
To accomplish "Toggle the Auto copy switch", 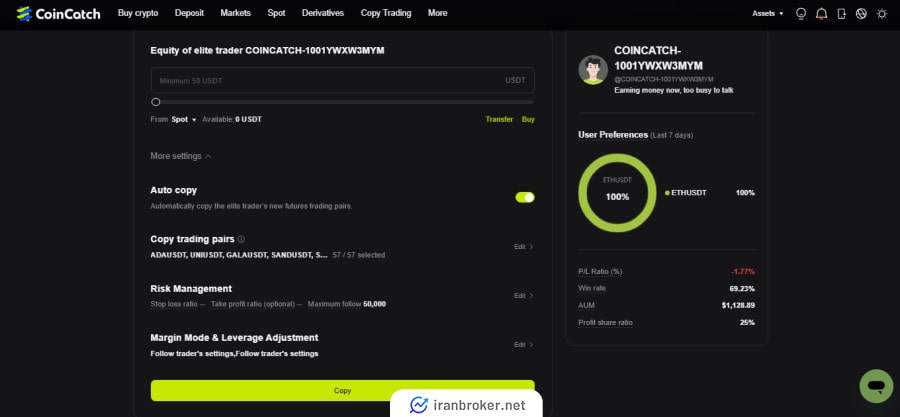I will [525, 197].
